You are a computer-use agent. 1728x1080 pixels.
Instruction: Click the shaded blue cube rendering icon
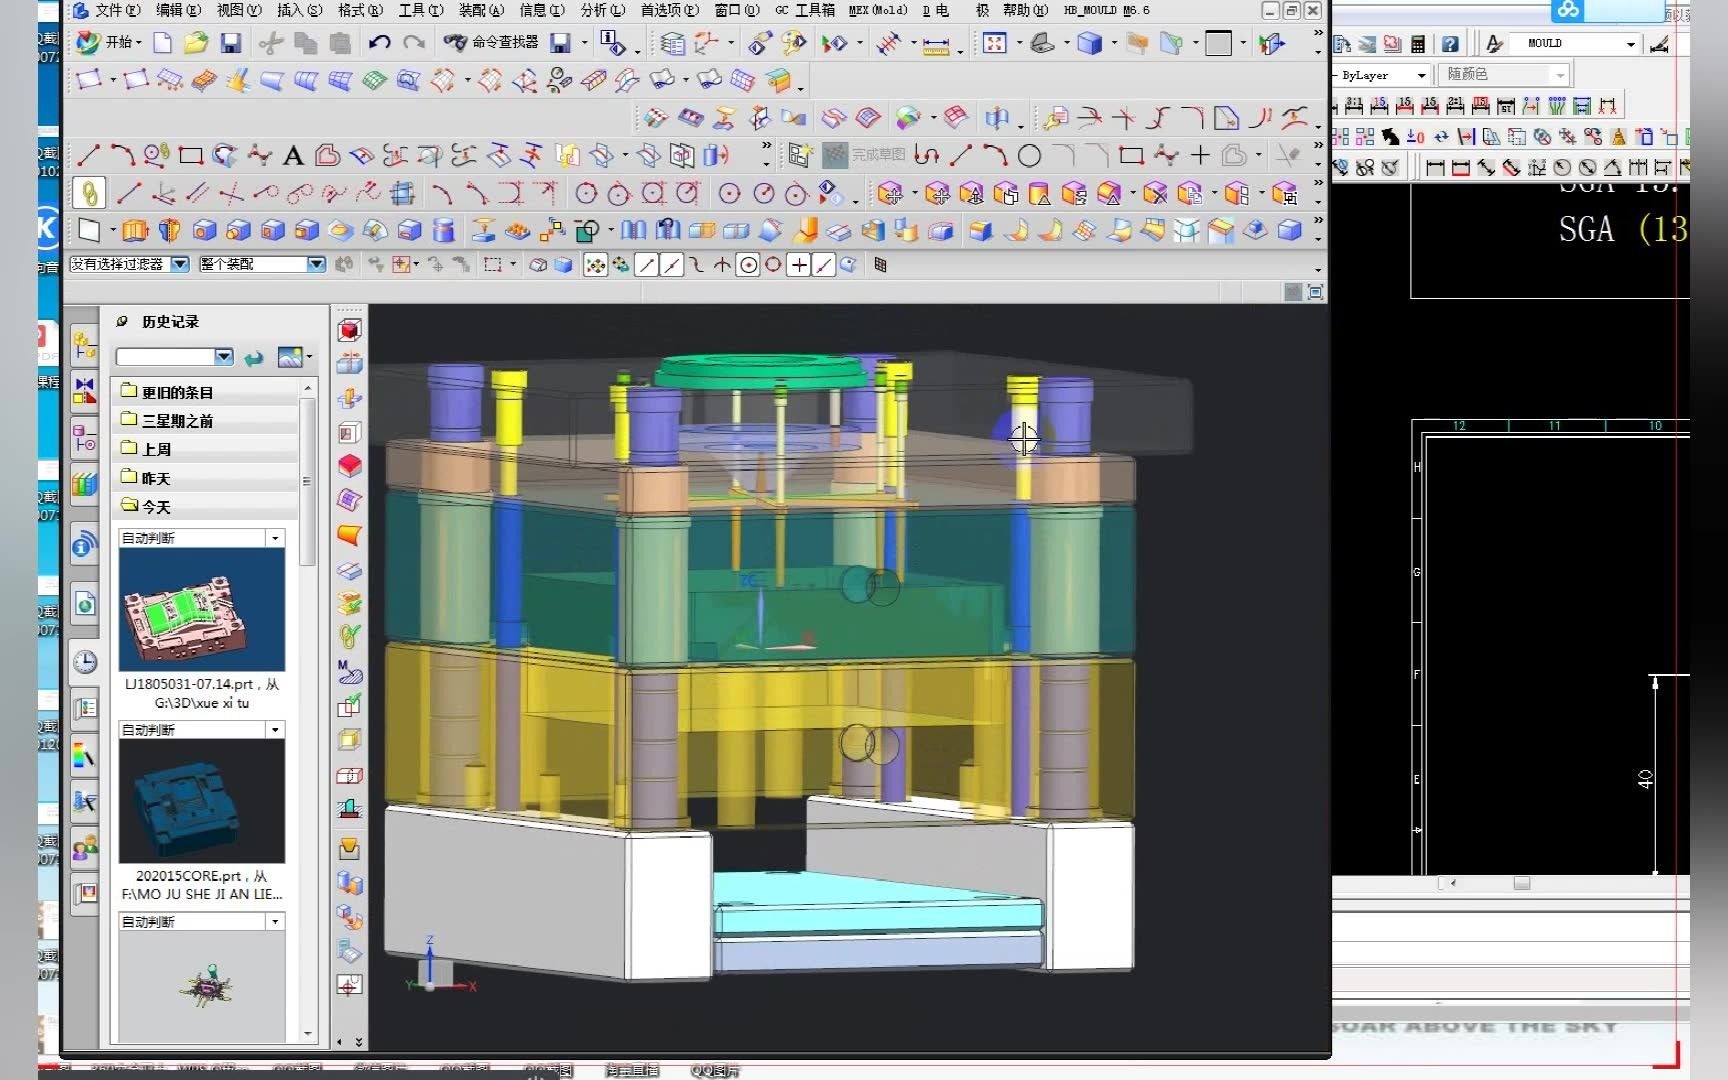(x=1090, y=43)
